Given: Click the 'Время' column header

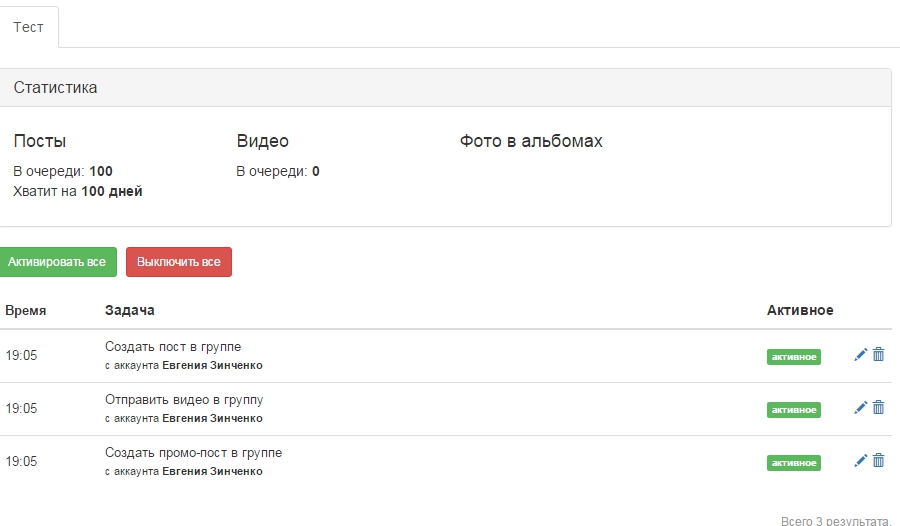Looking at the screenshot, I should tap(26, 311).
